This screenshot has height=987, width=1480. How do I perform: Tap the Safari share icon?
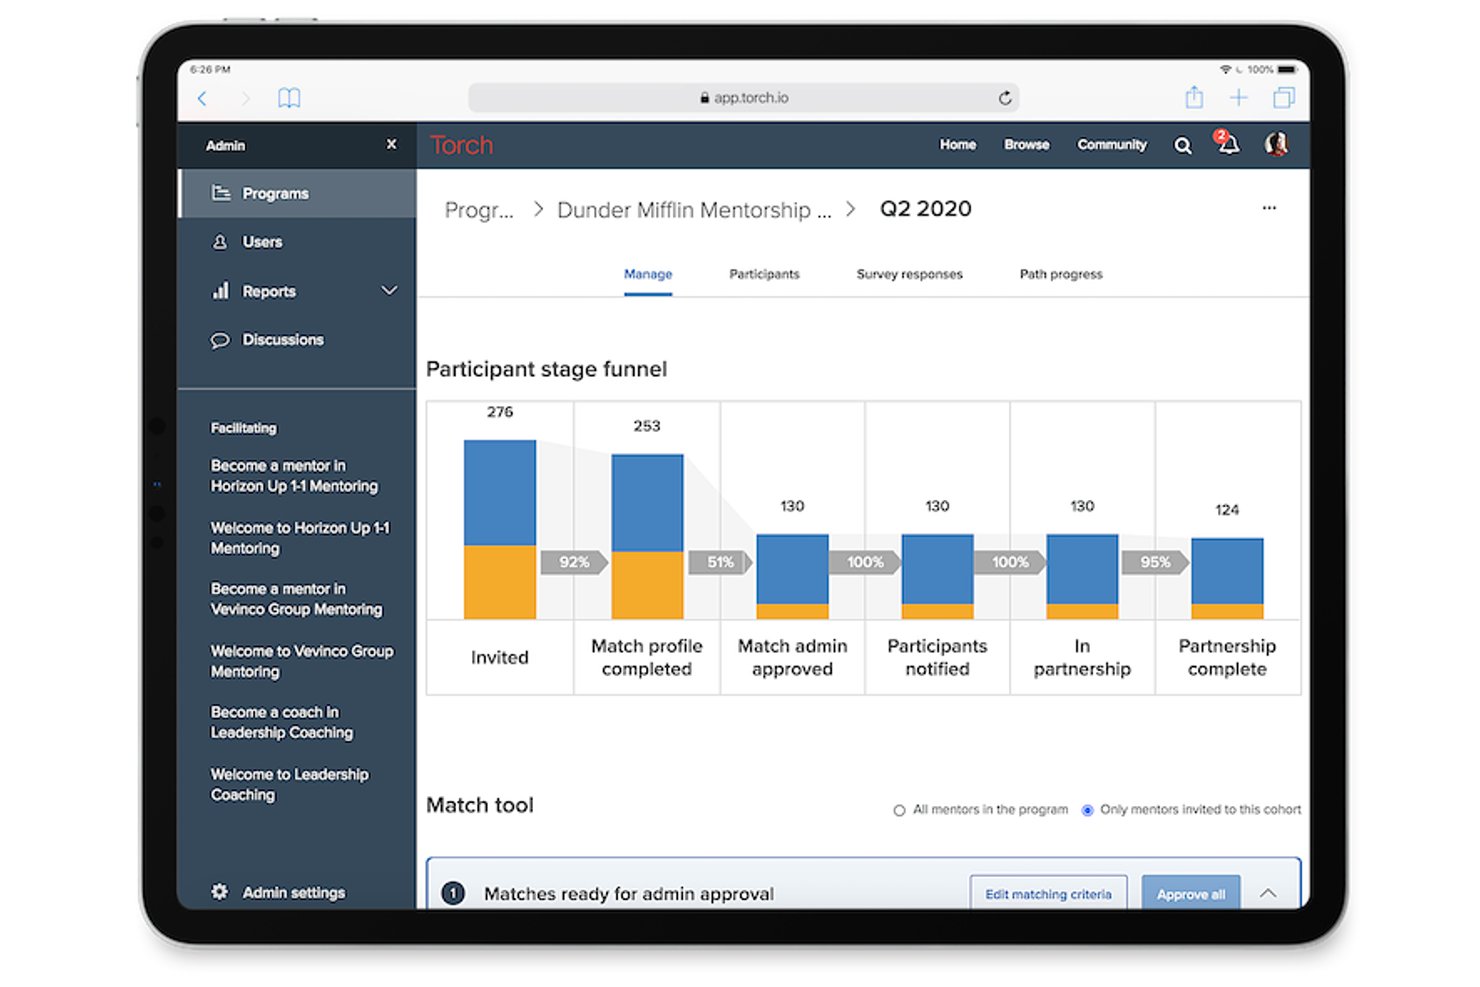1194,97
